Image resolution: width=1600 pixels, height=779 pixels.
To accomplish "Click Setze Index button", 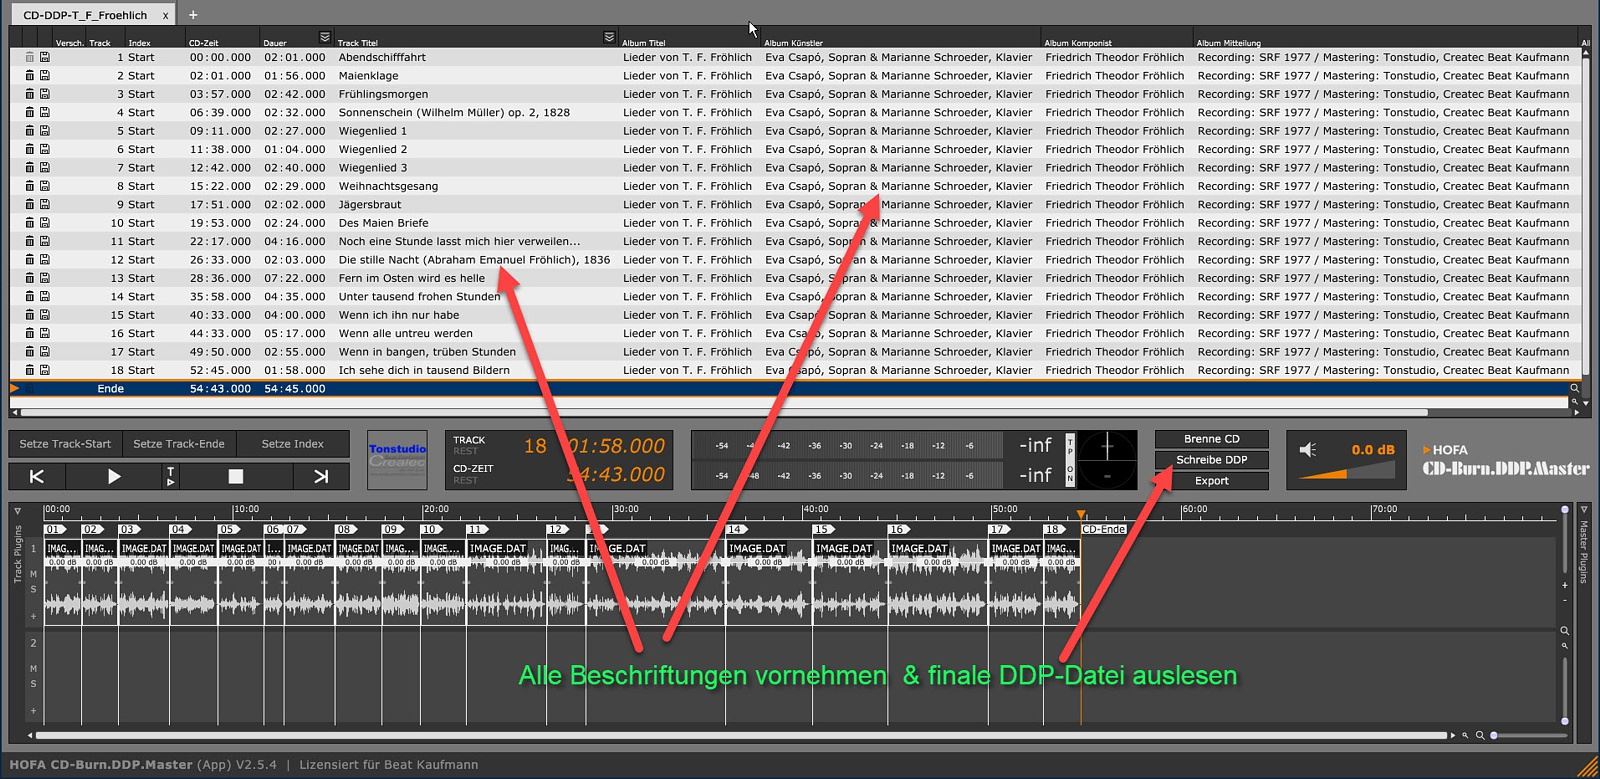I will pos(293,444).
